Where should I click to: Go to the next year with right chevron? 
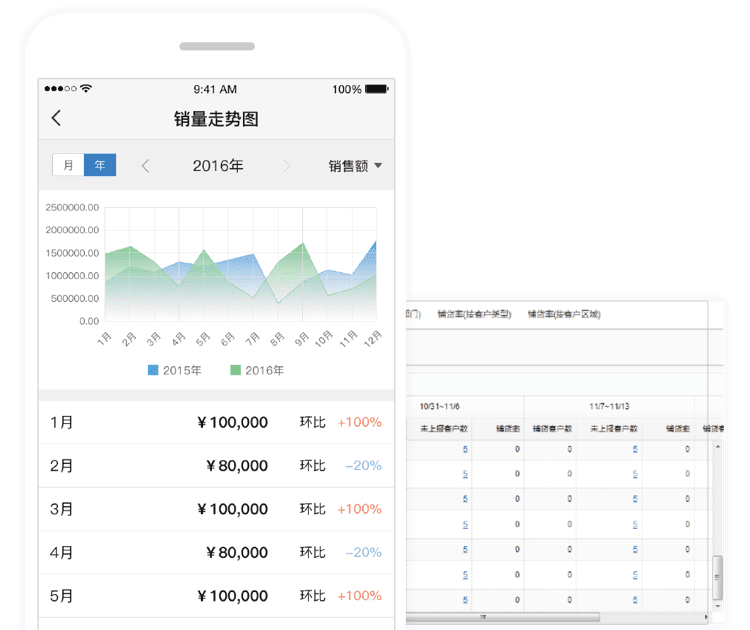[288, 166]
